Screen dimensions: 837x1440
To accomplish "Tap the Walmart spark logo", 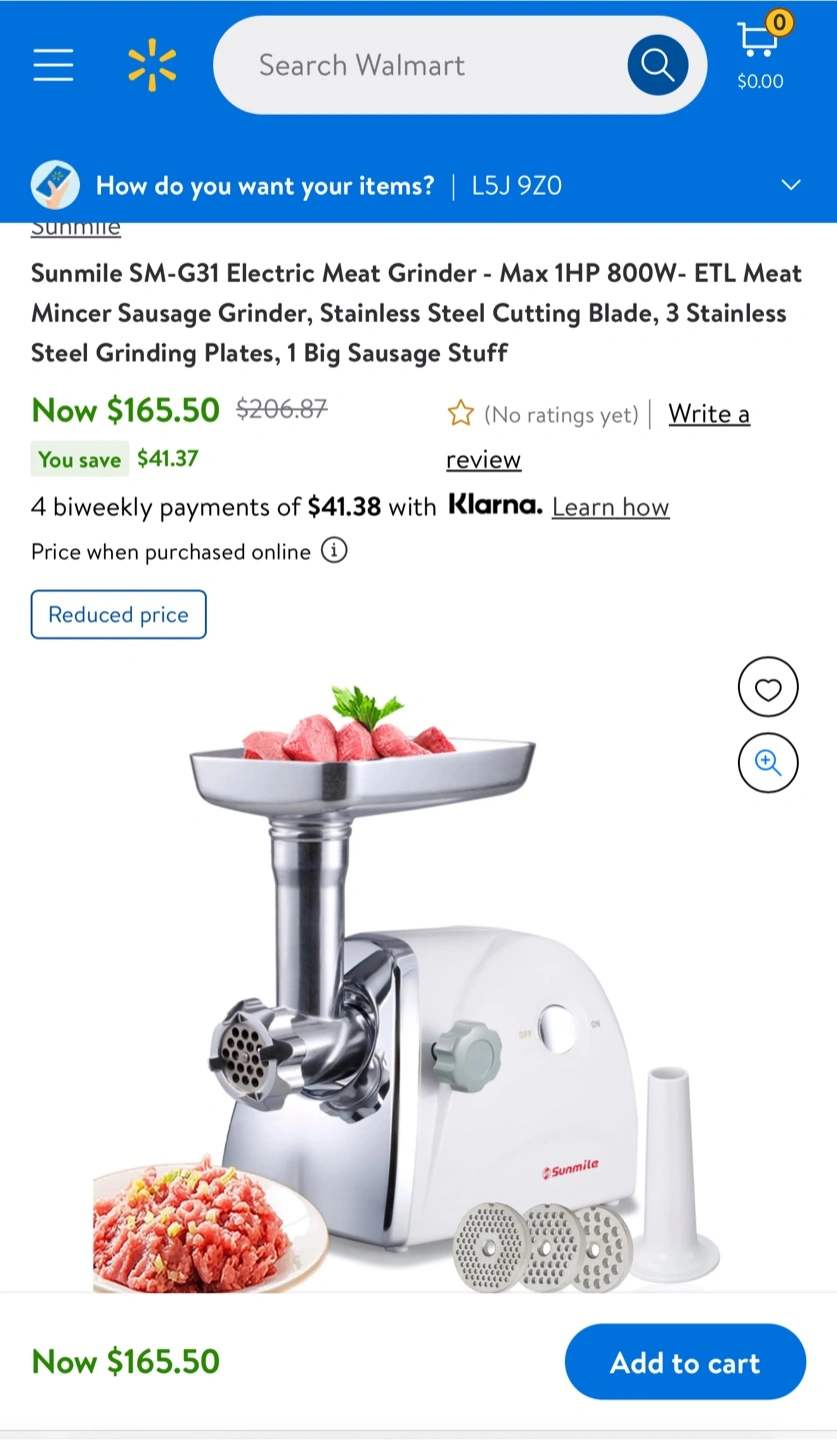I will [152, 66].
